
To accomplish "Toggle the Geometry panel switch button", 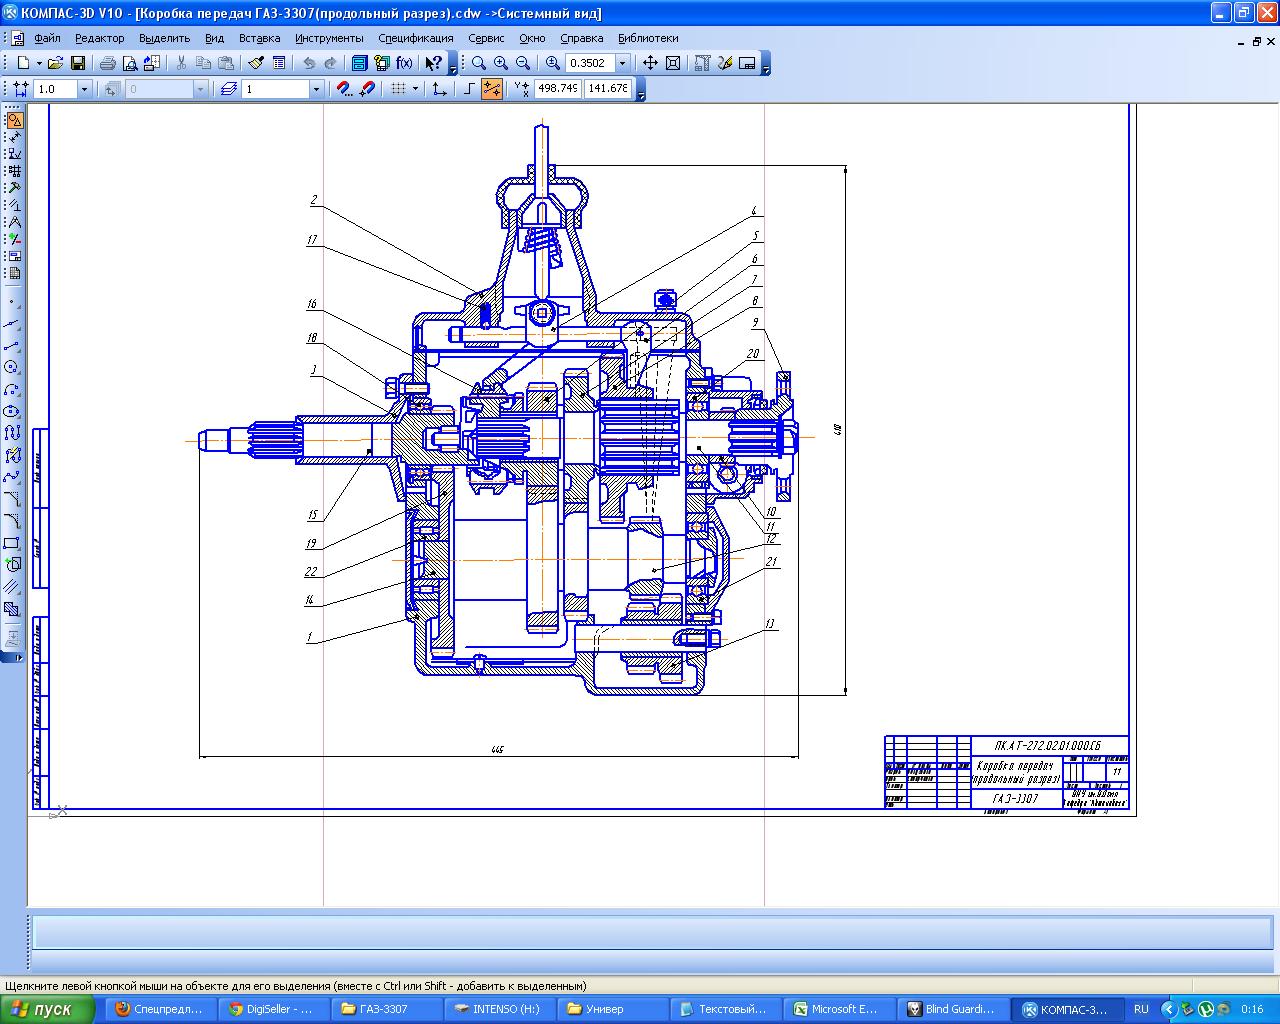I will click(14, 120).
